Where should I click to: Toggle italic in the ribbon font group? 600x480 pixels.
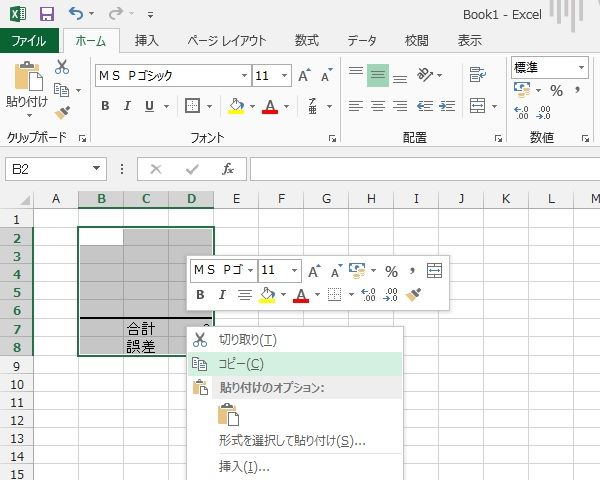pyautogui.click(x=127, y=106)
